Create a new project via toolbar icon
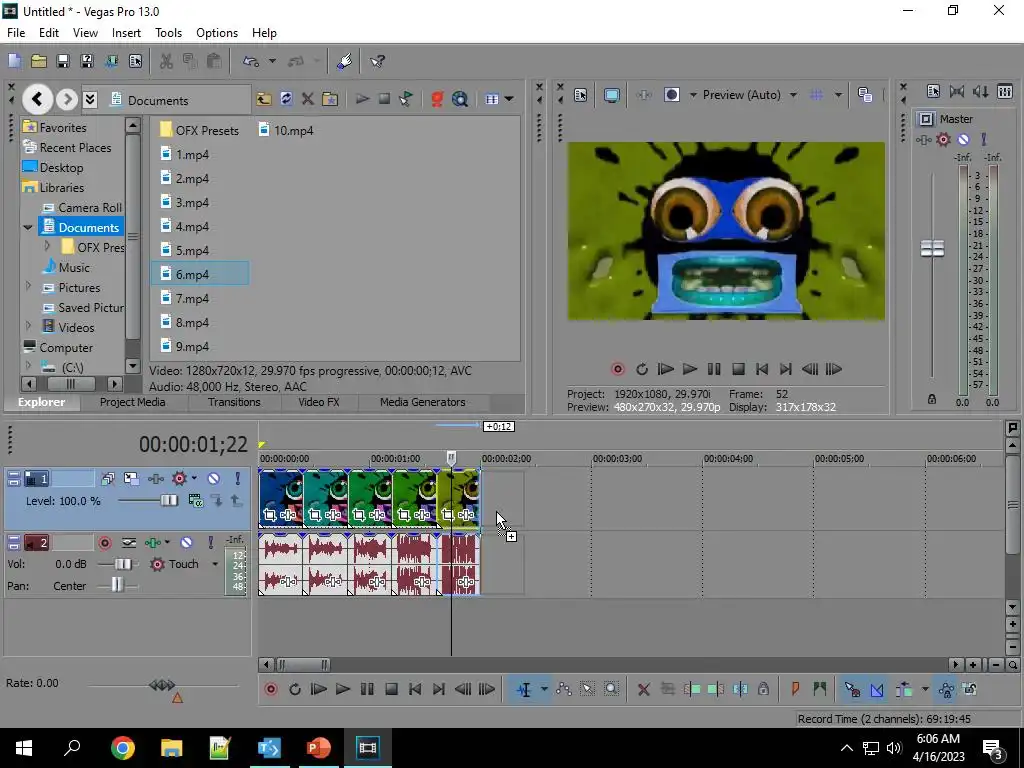1024x768 pixels. coord(14,61)
